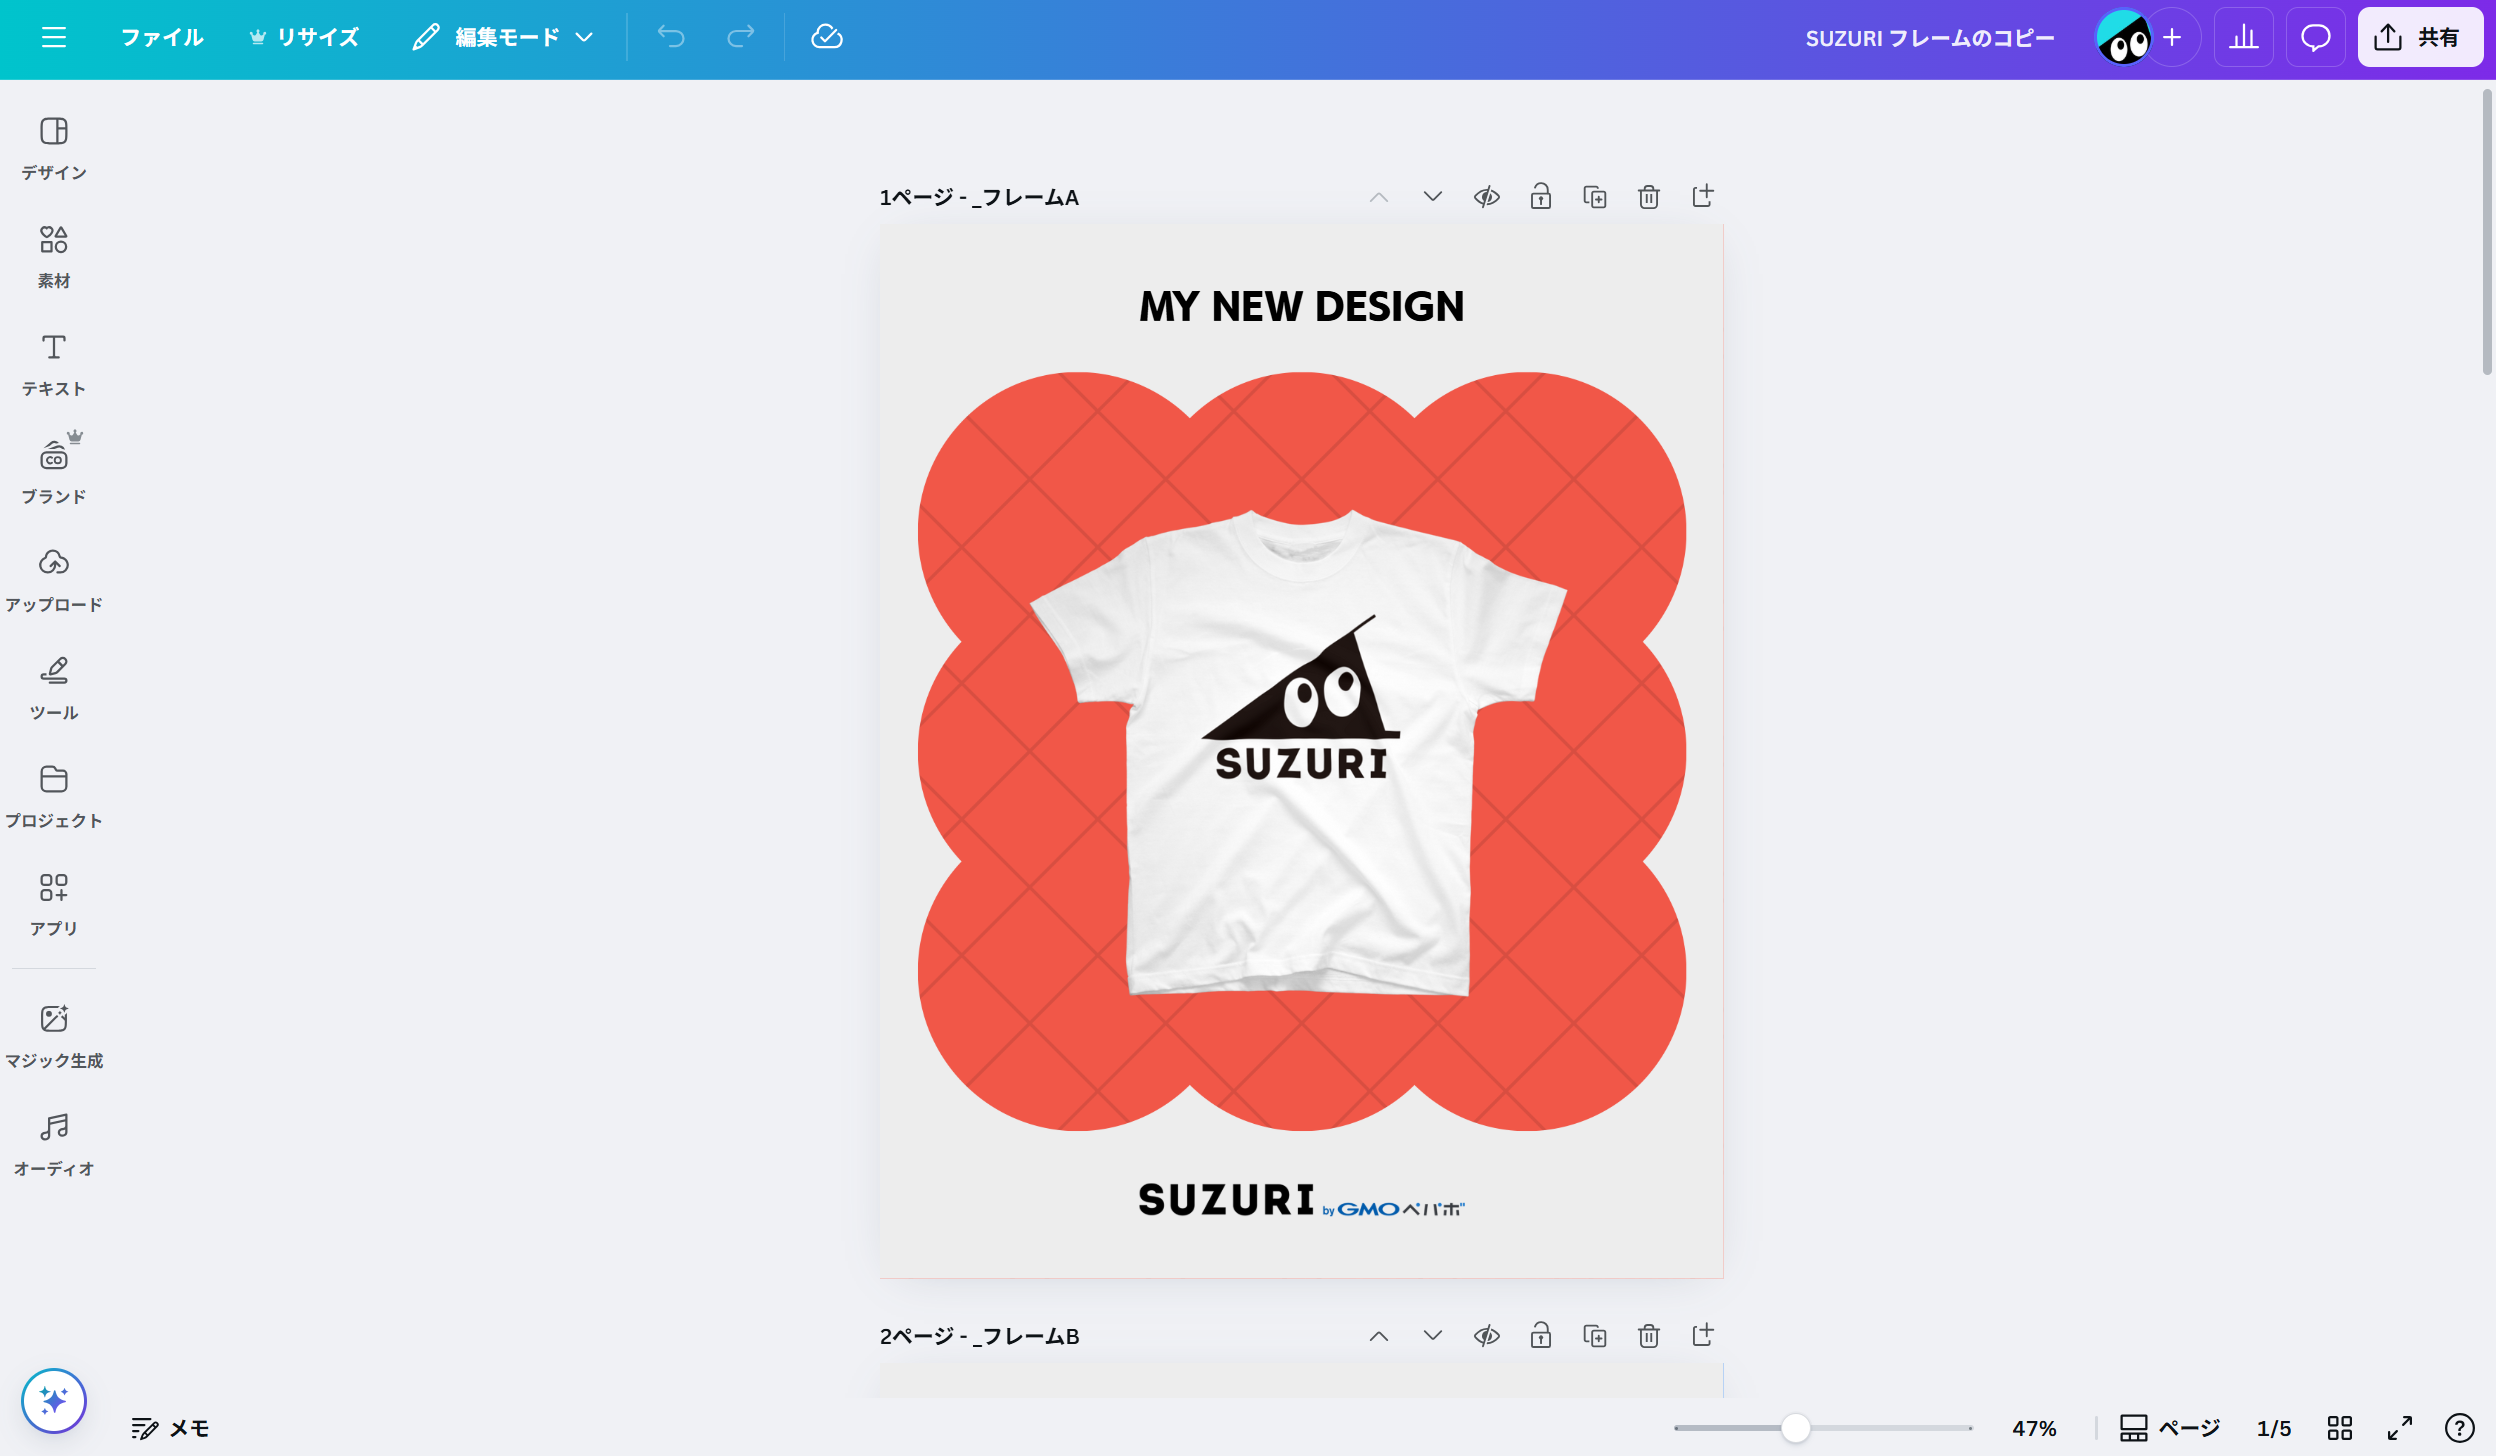Open the テキスト panel
This screenshot has width=2496, height=1456.
point(54,364)
